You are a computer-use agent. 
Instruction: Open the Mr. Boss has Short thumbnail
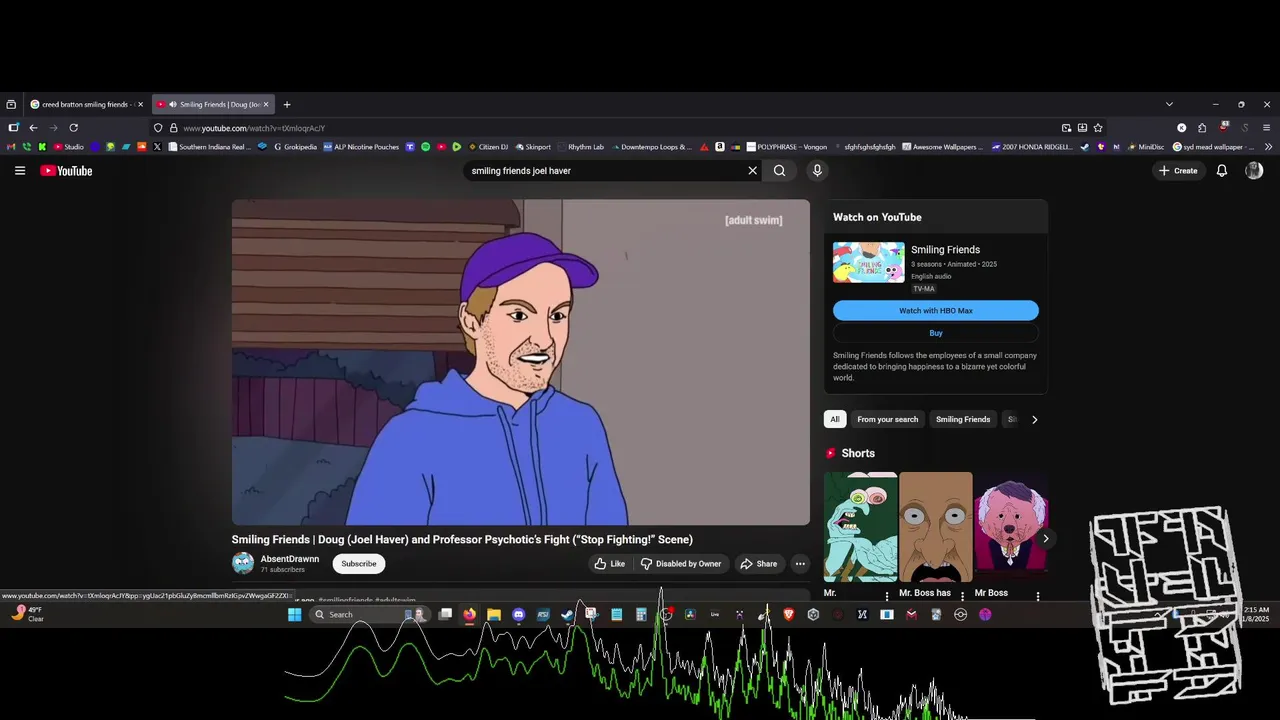point(936,527)
